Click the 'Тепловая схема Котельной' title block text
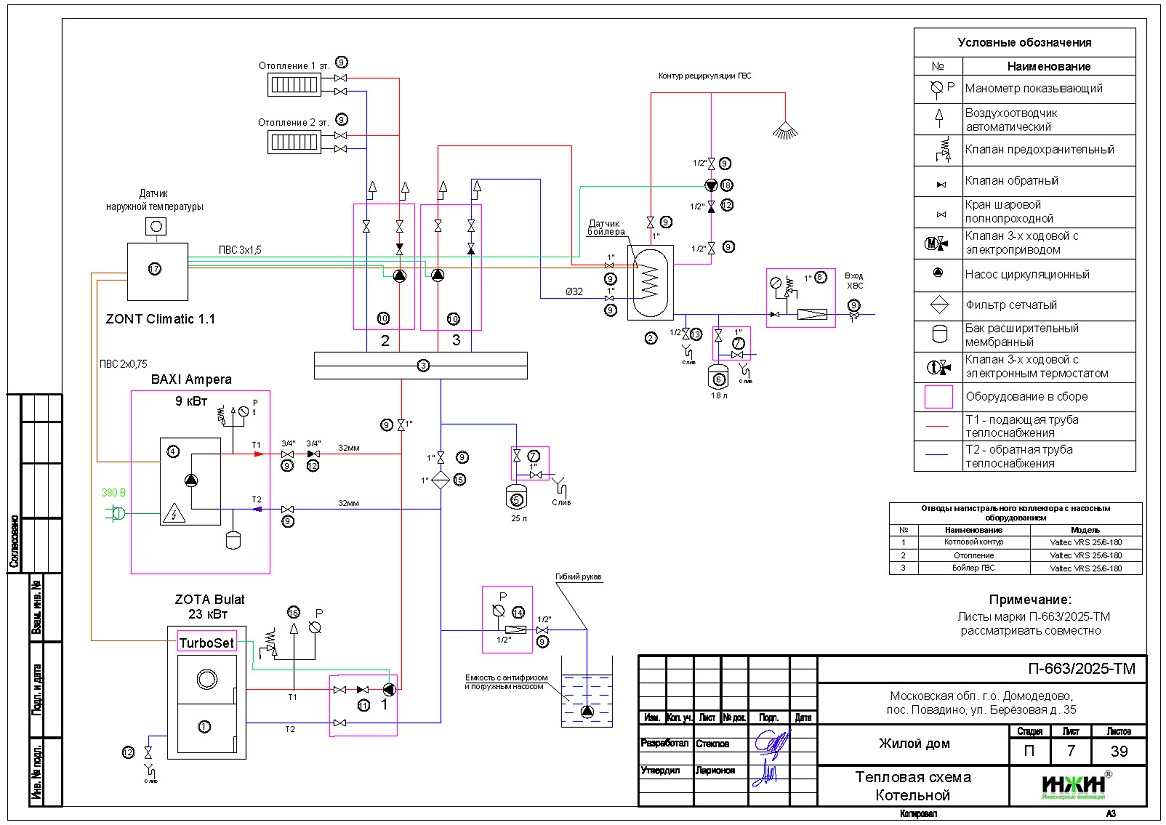Screen dimensions: 1166x825 point(911,786)
